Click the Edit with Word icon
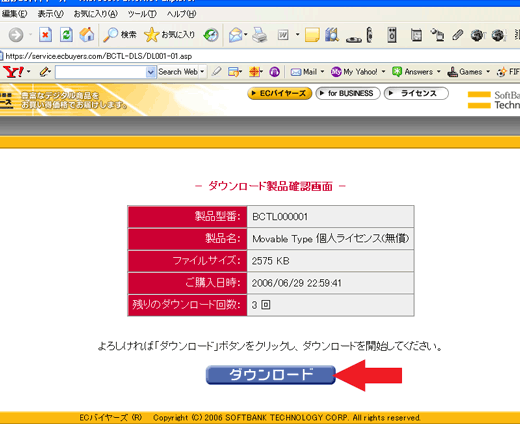This screenshot has width=520, height=424. point(283,35)
